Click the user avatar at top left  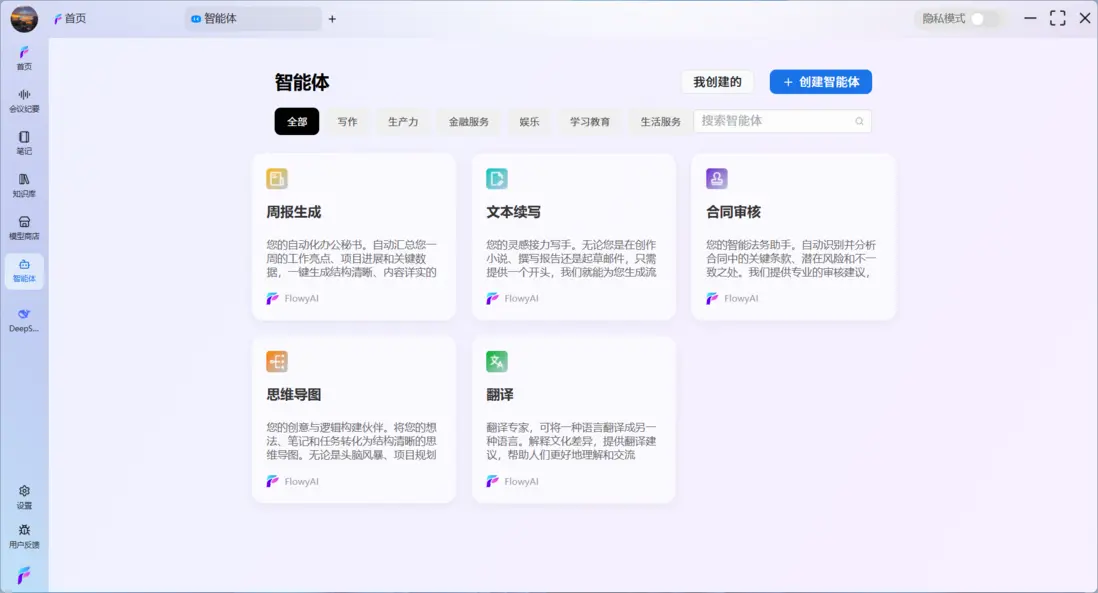(24, 18)
